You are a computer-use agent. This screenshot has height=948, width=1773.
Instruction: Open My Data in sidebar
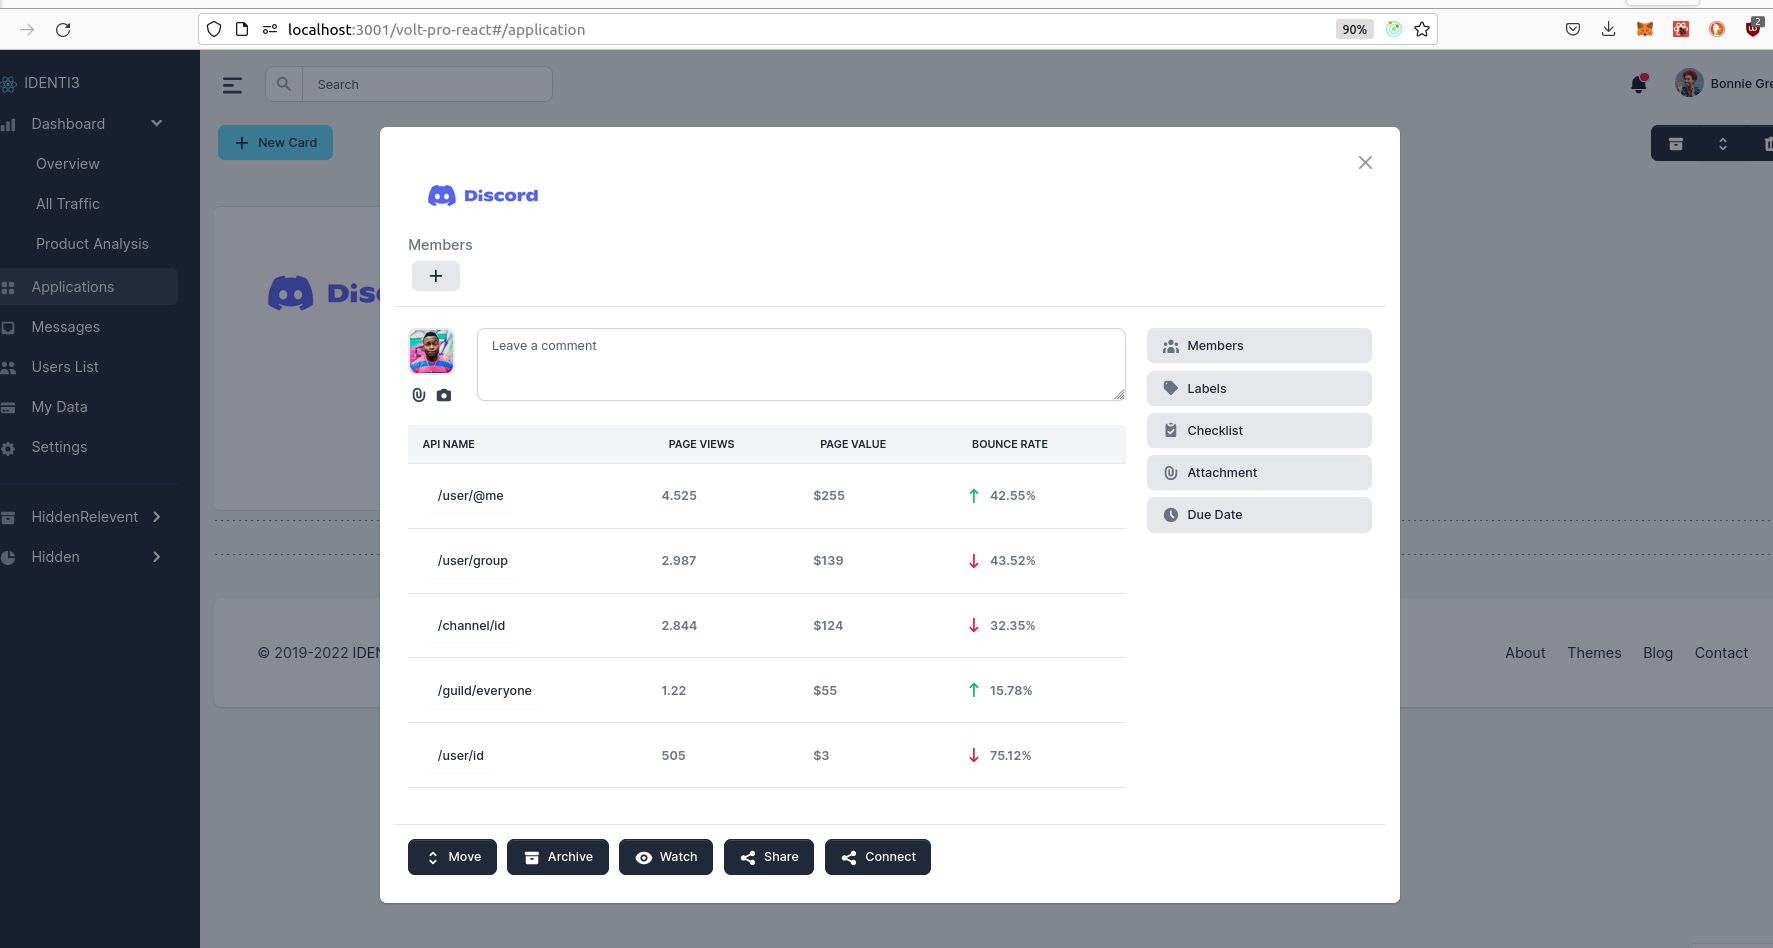tap(60, 407)
